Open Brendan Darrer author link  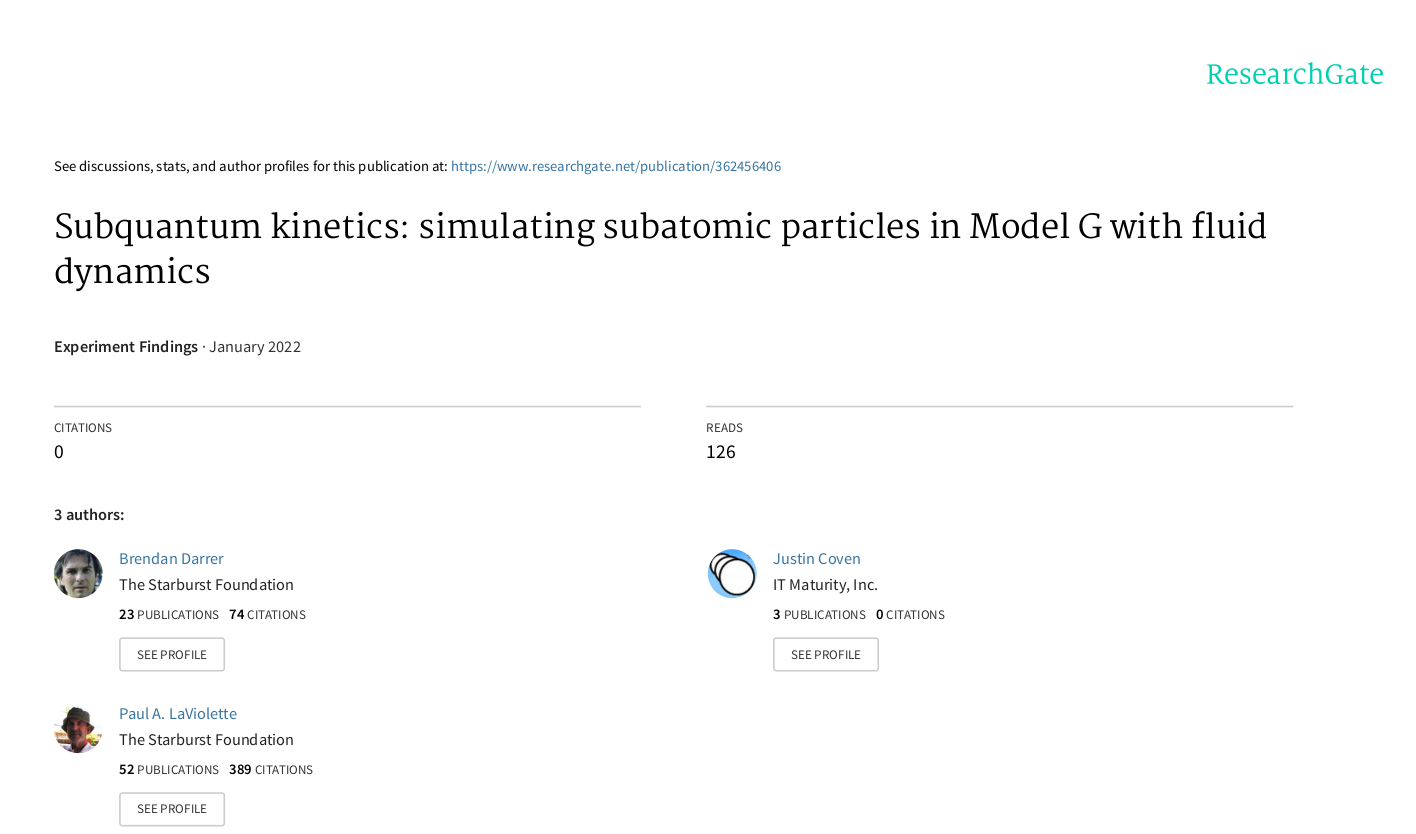pos(171,559)
